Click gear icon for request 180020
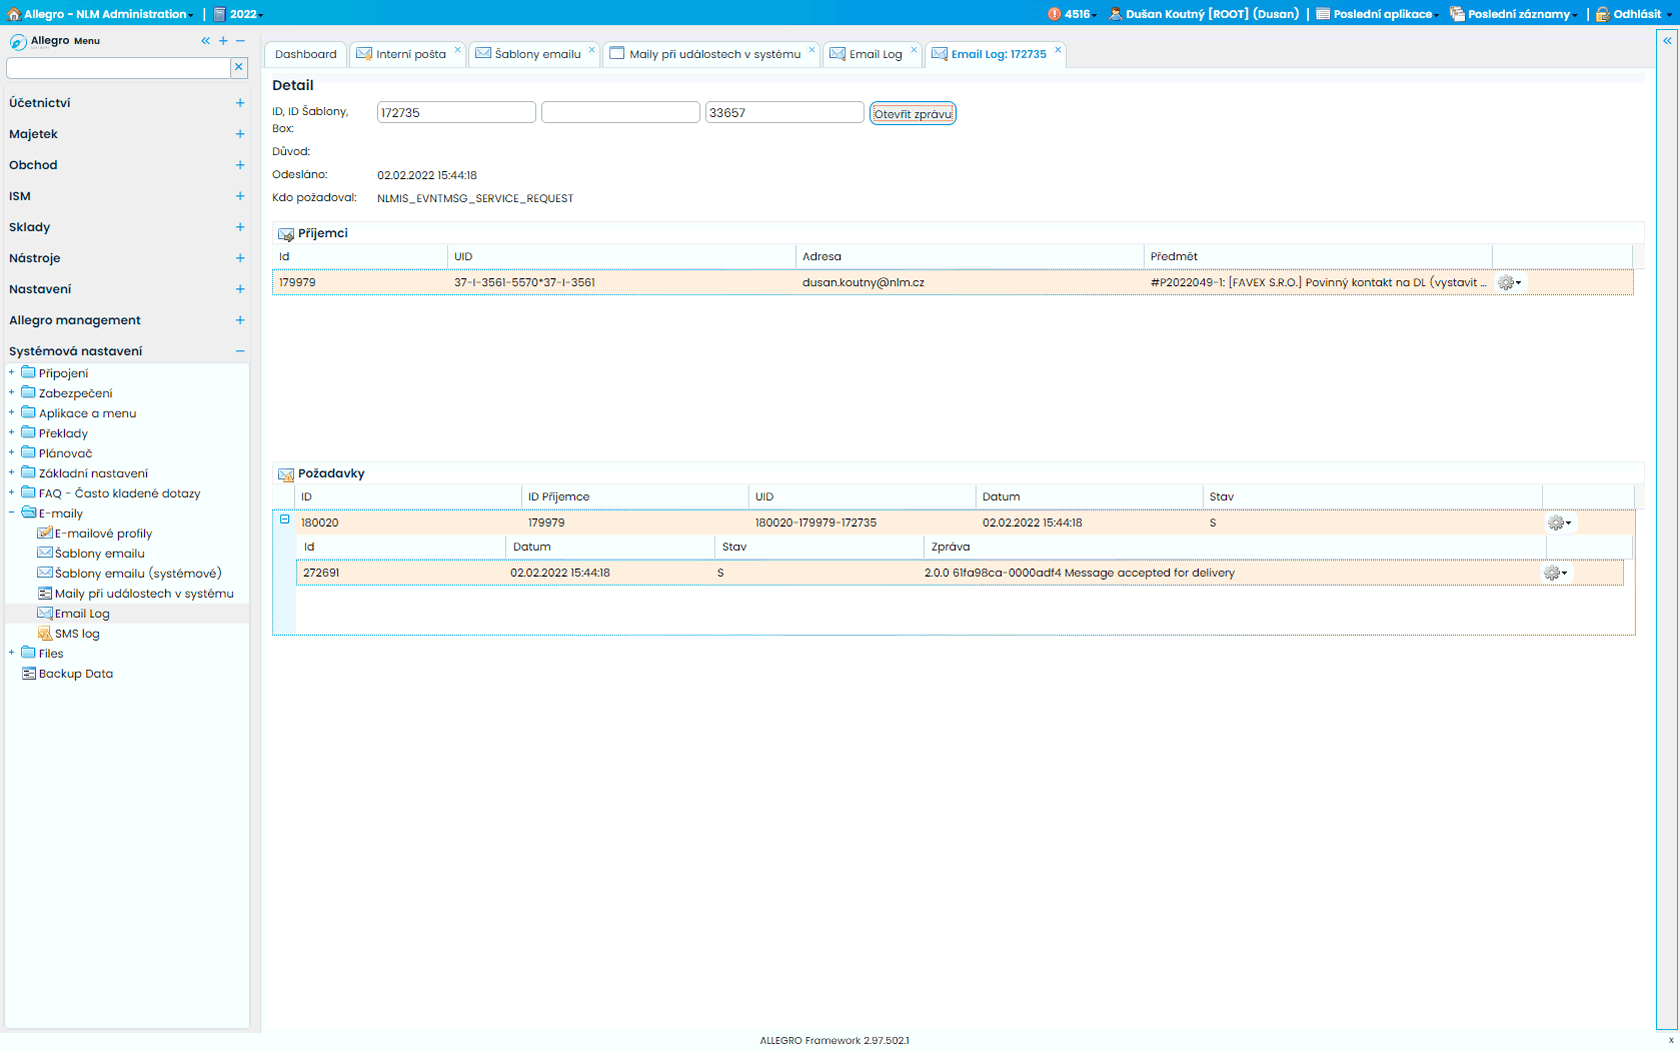The width and height of the screenshot is (1680, 1050). [1557, 523]
